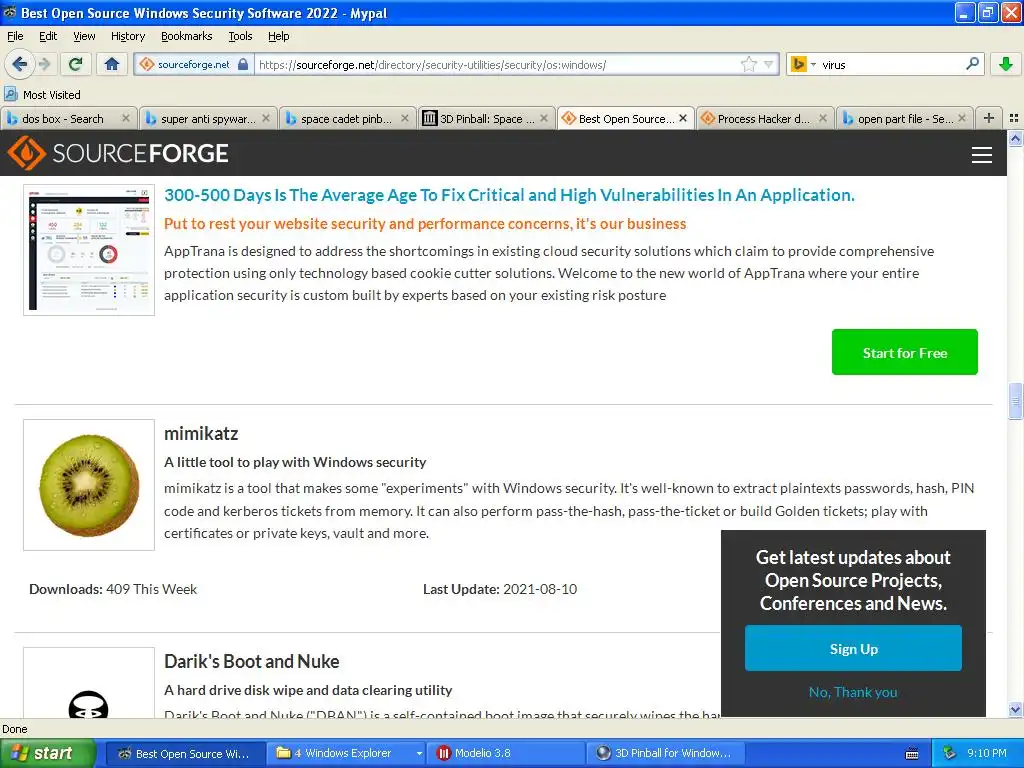Image resolution: width=1024 pixels, height=768 pixels.
Task: Open the mimikatz kiwi thumbnail
Action: 89,485
